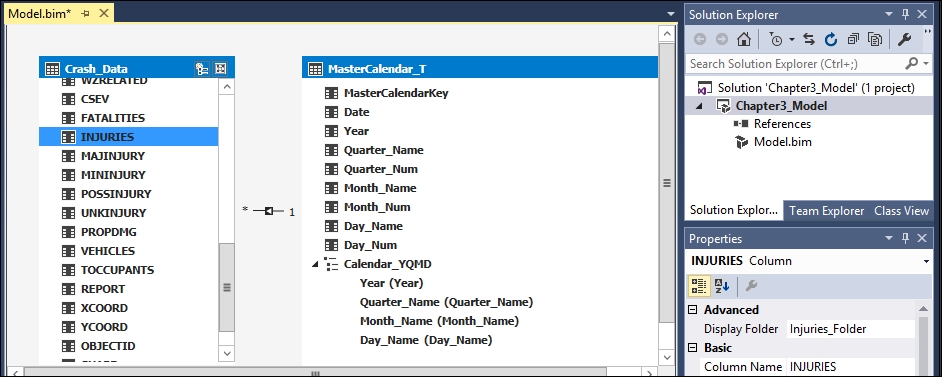The width and height of the screenshot is (942, 377).
Task: Select the References node in Solution Explorer
Action: pos(782,124)
